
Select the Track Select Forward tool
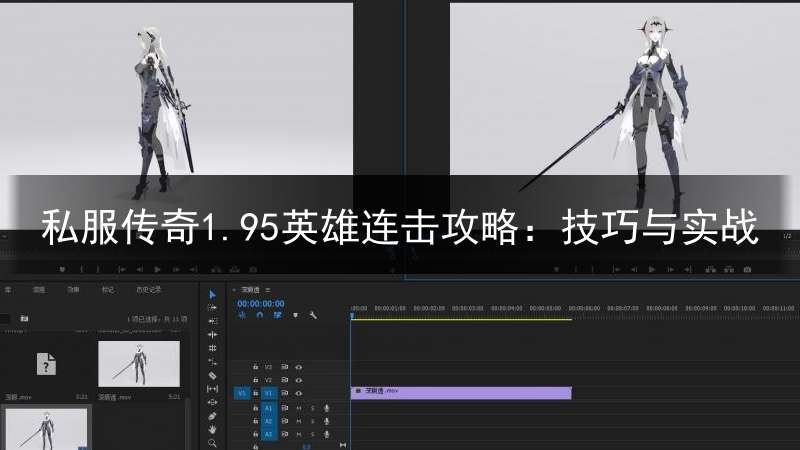212,308
